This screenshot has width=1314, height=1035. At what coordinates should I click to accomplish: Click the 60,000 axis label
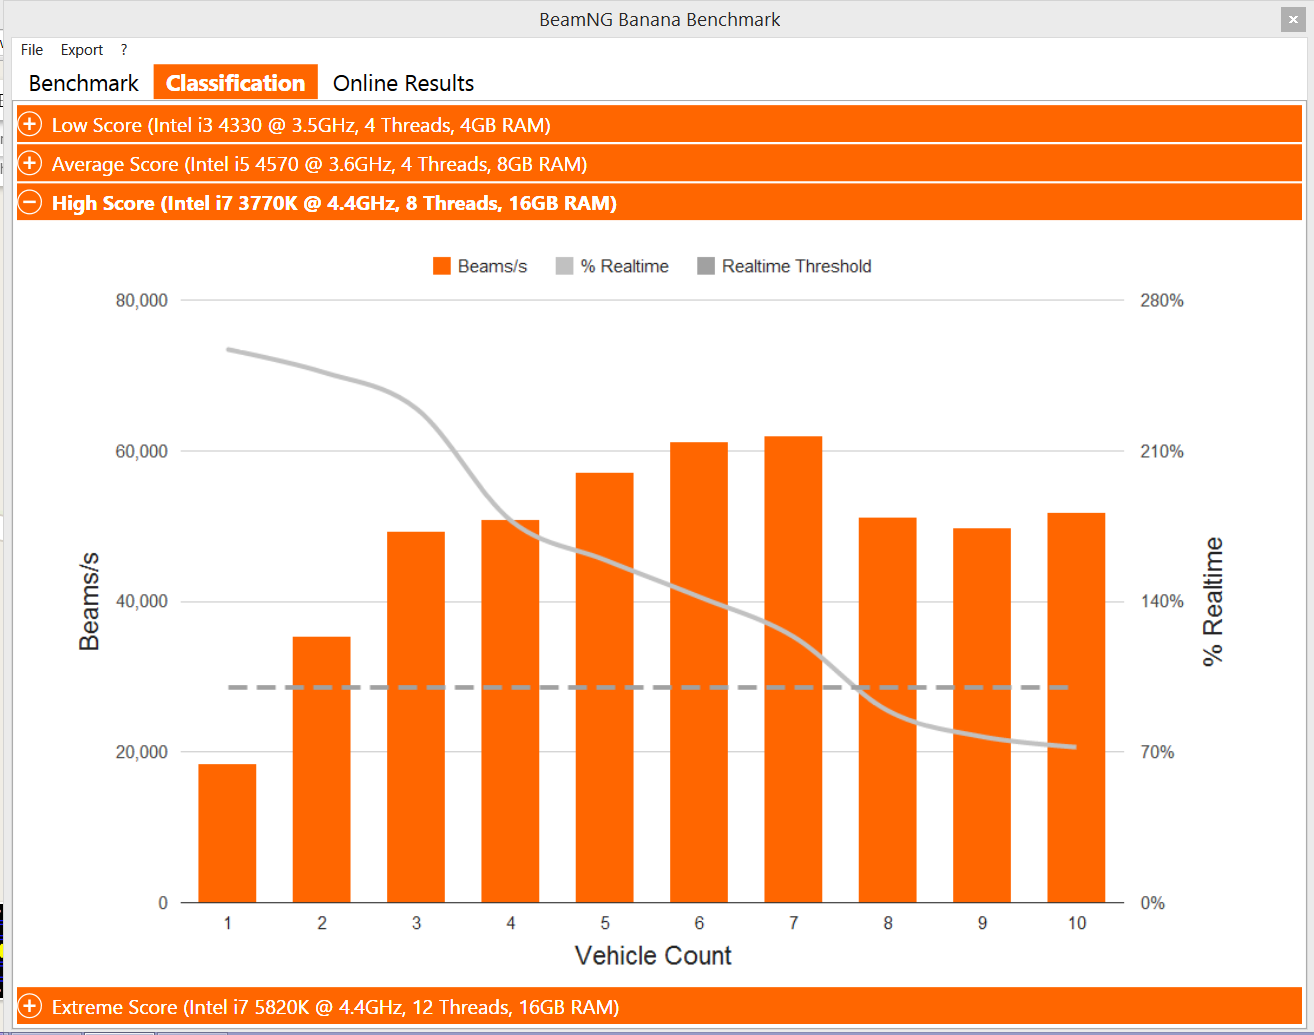point(142,452)
